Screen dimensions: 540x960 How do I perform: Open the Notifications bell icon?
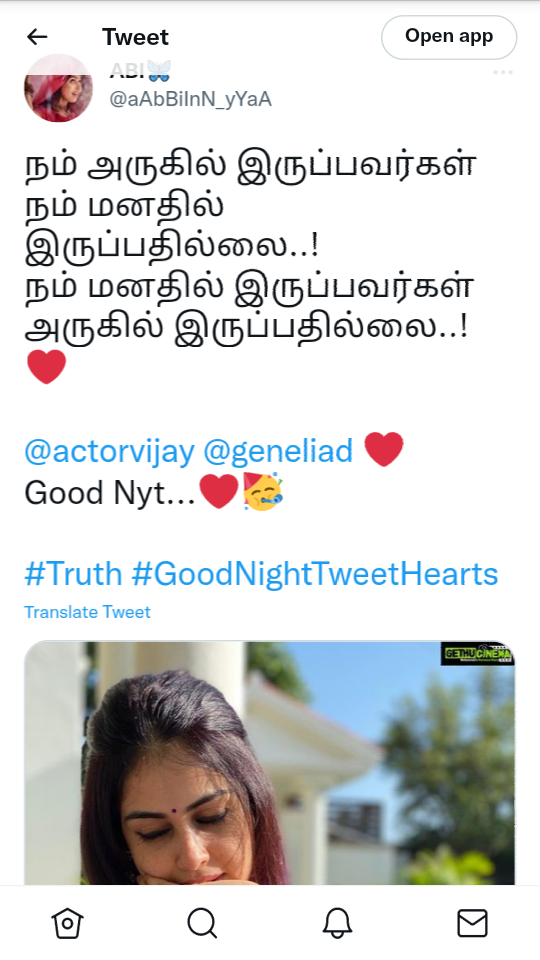coord(337,923)
